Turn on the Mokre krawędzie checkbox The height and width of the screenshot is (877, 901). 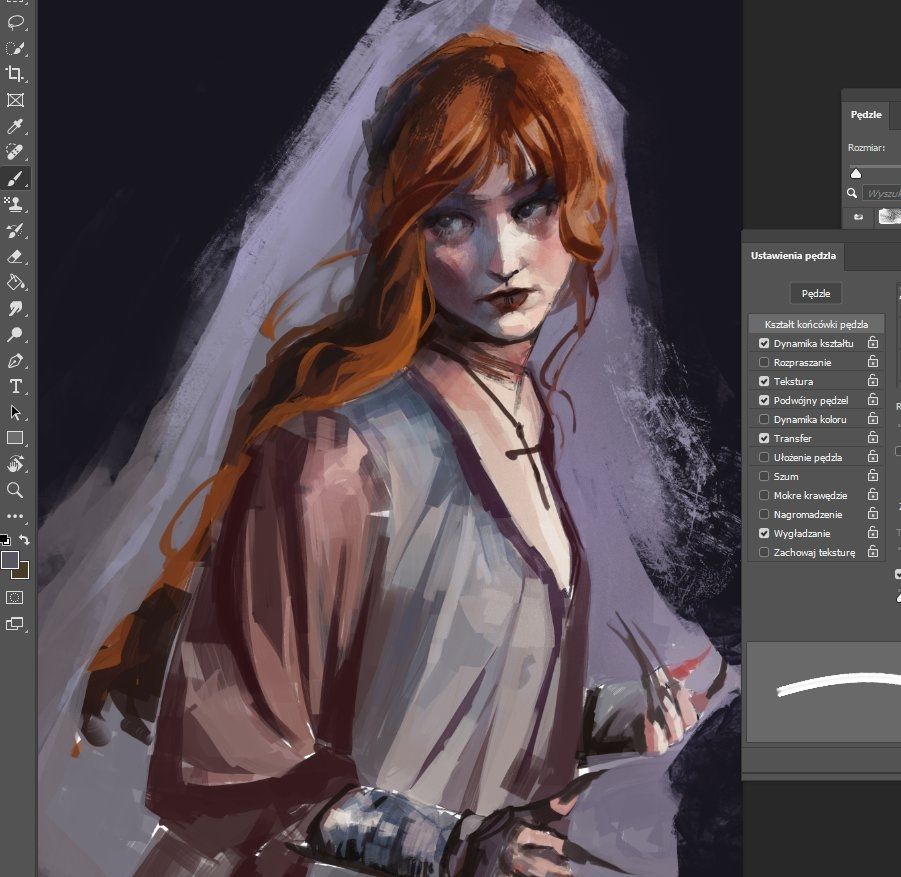pos(764,495)
